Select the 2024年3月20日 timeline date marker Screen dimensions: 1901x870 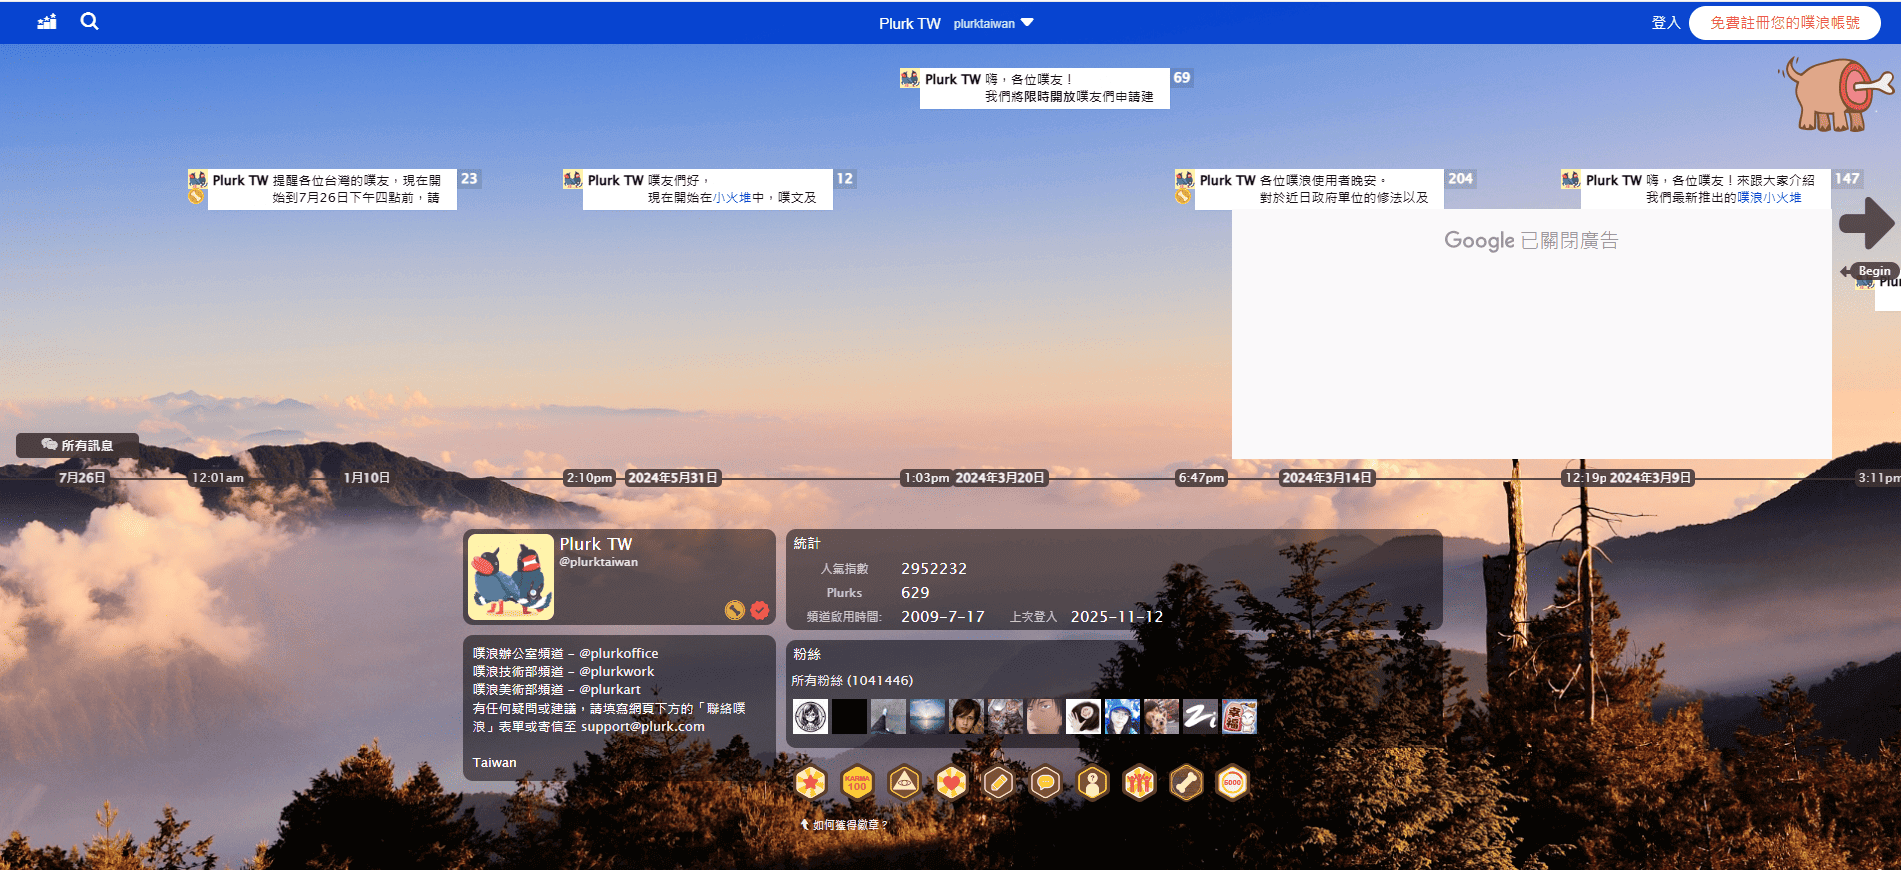1000,478
